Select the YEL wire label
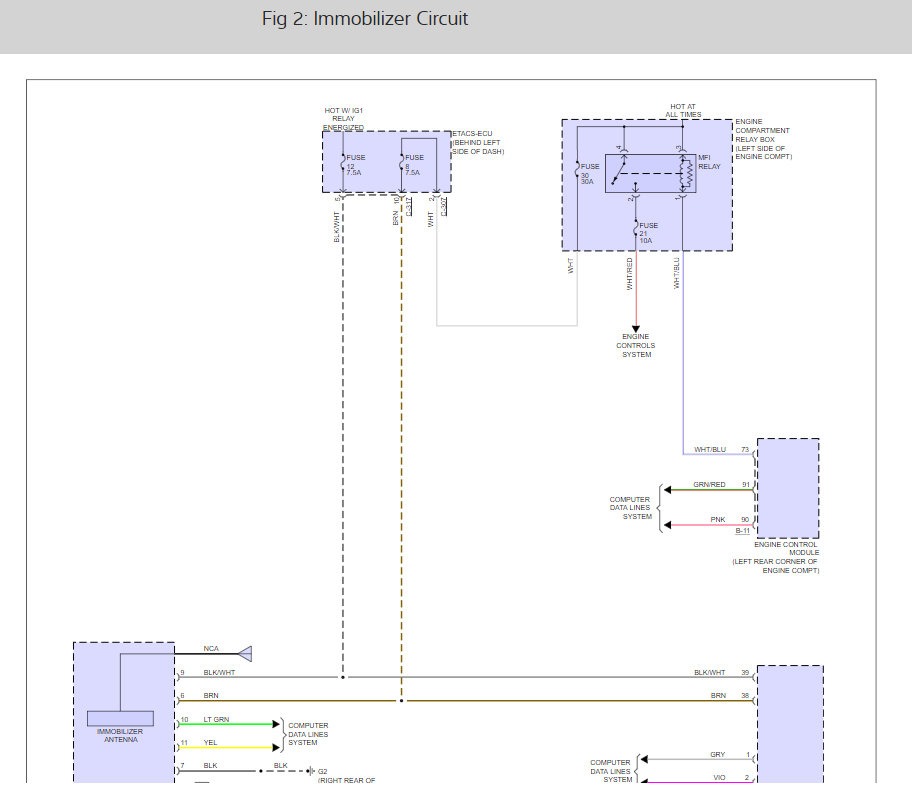This screenshot has width=912, height=807. [211, 743]
